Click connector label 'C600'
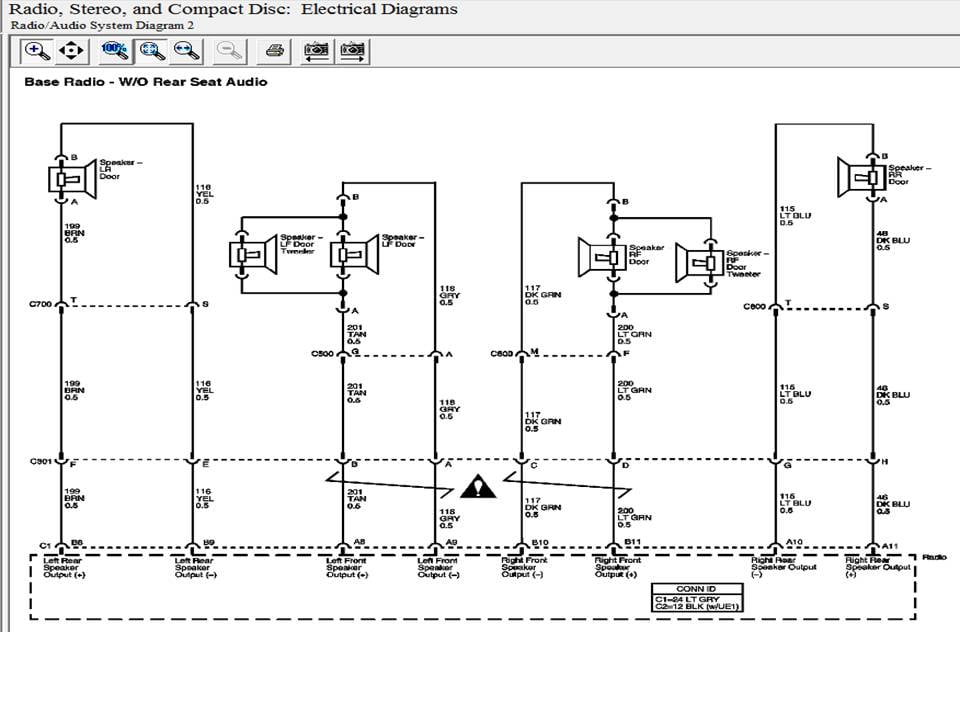 tap(501, 353)
